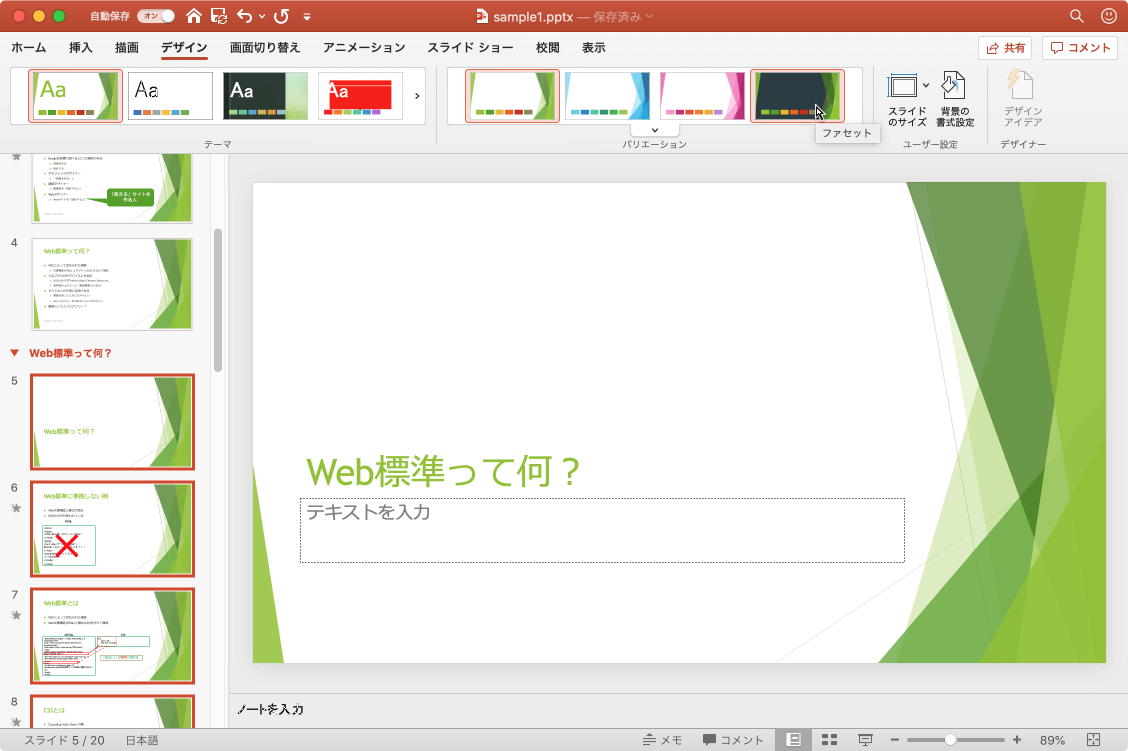
Task: Select the plain white Office theme thumbnail
Action: (170, 96)
